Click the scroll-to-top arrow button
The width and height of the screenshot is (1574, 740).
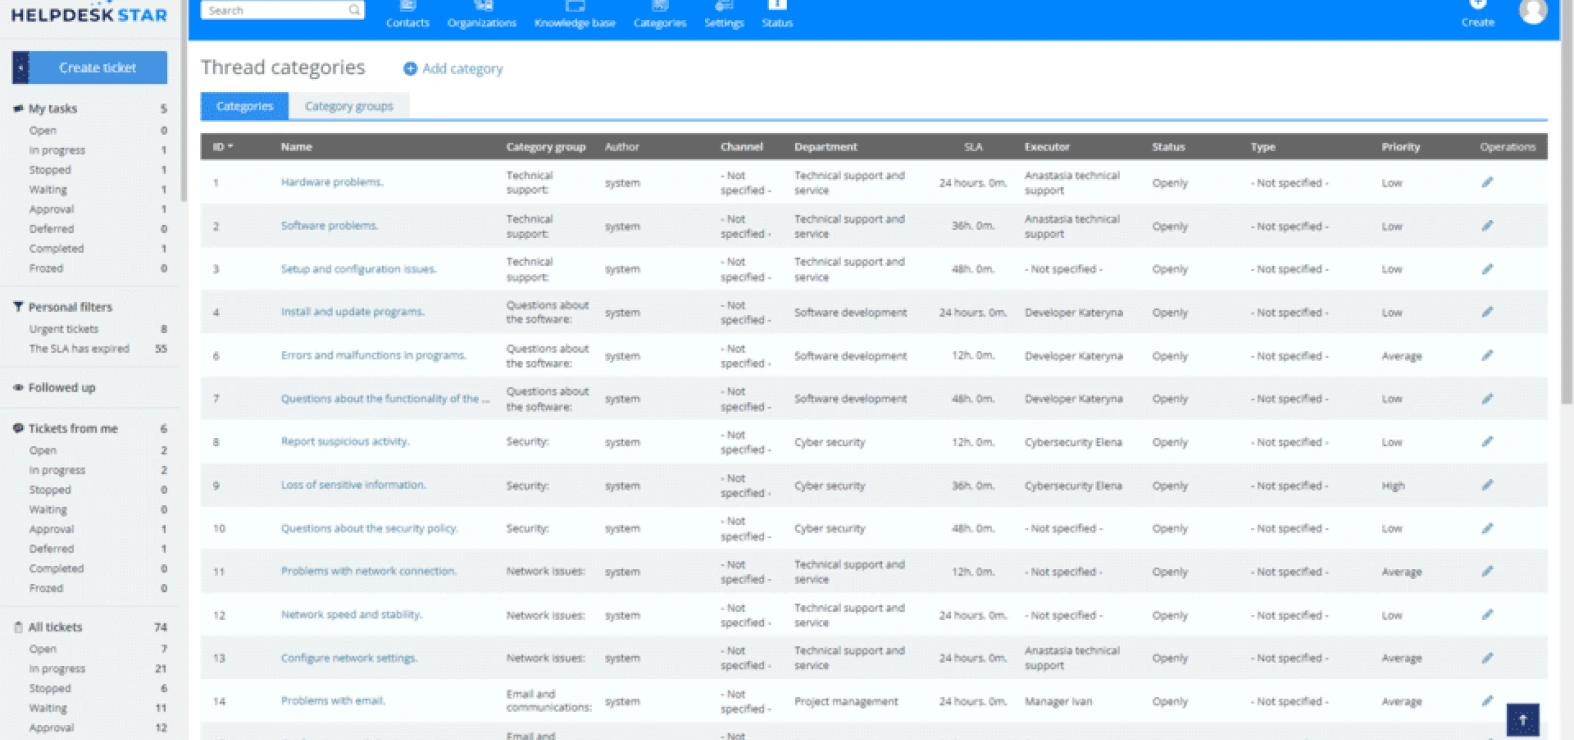tap(1523, 719)
